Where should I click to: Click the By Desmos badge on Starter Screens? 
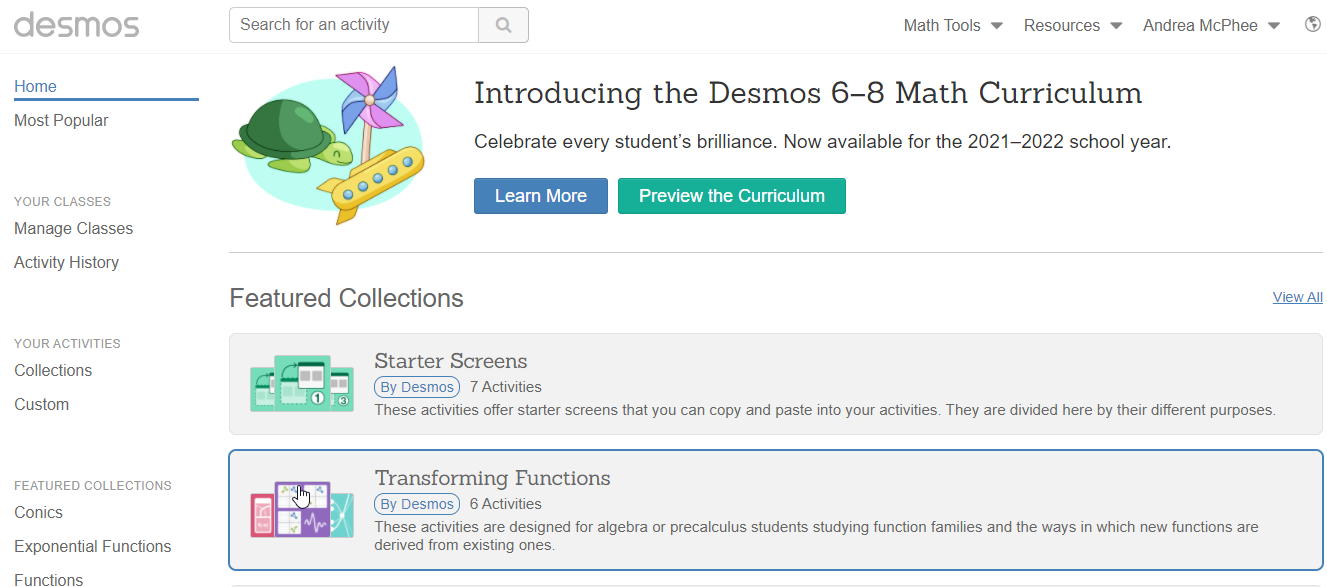click(x=416, y=387)
